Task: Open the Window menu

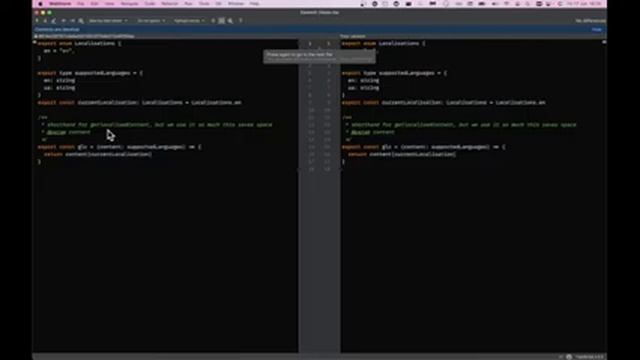Action: click(x=236, y=4)
